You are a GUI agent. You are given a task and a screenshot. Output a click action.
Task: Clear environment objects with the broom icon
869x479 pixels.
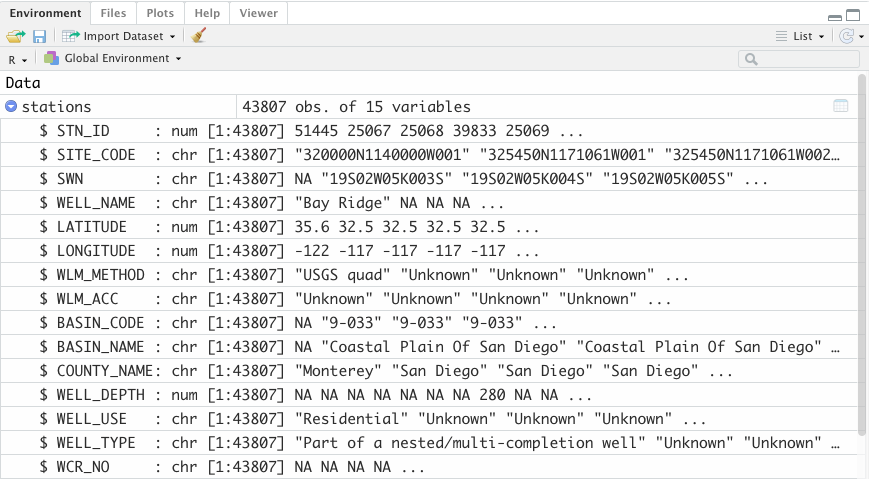coord(199,36)
